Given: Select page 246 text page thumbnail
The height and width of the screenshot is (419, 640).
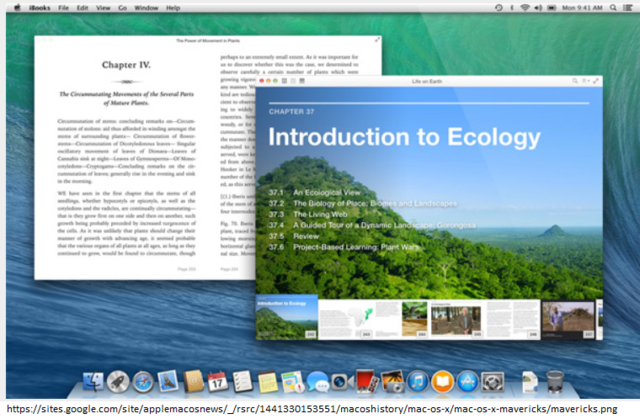Looking at the screenshot, I should coord(513,319).
